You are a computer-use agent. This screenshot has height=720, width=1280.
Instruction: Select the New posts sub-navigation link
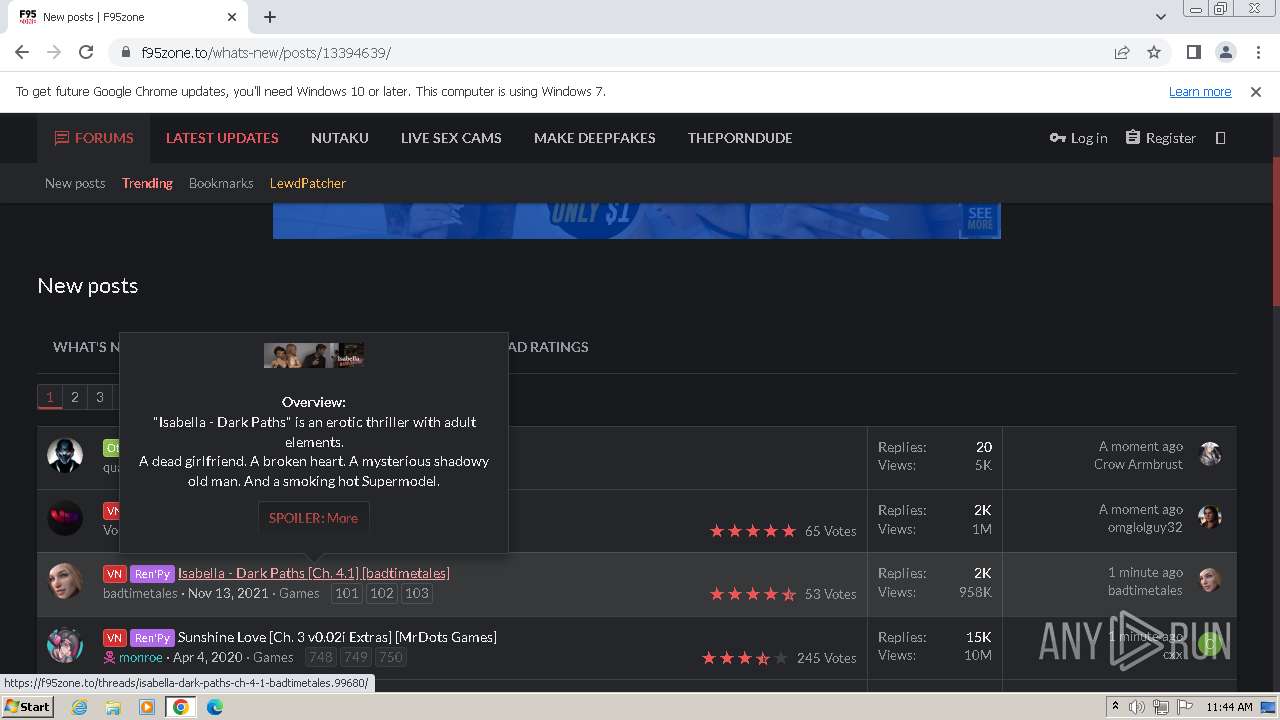[75, 183]
